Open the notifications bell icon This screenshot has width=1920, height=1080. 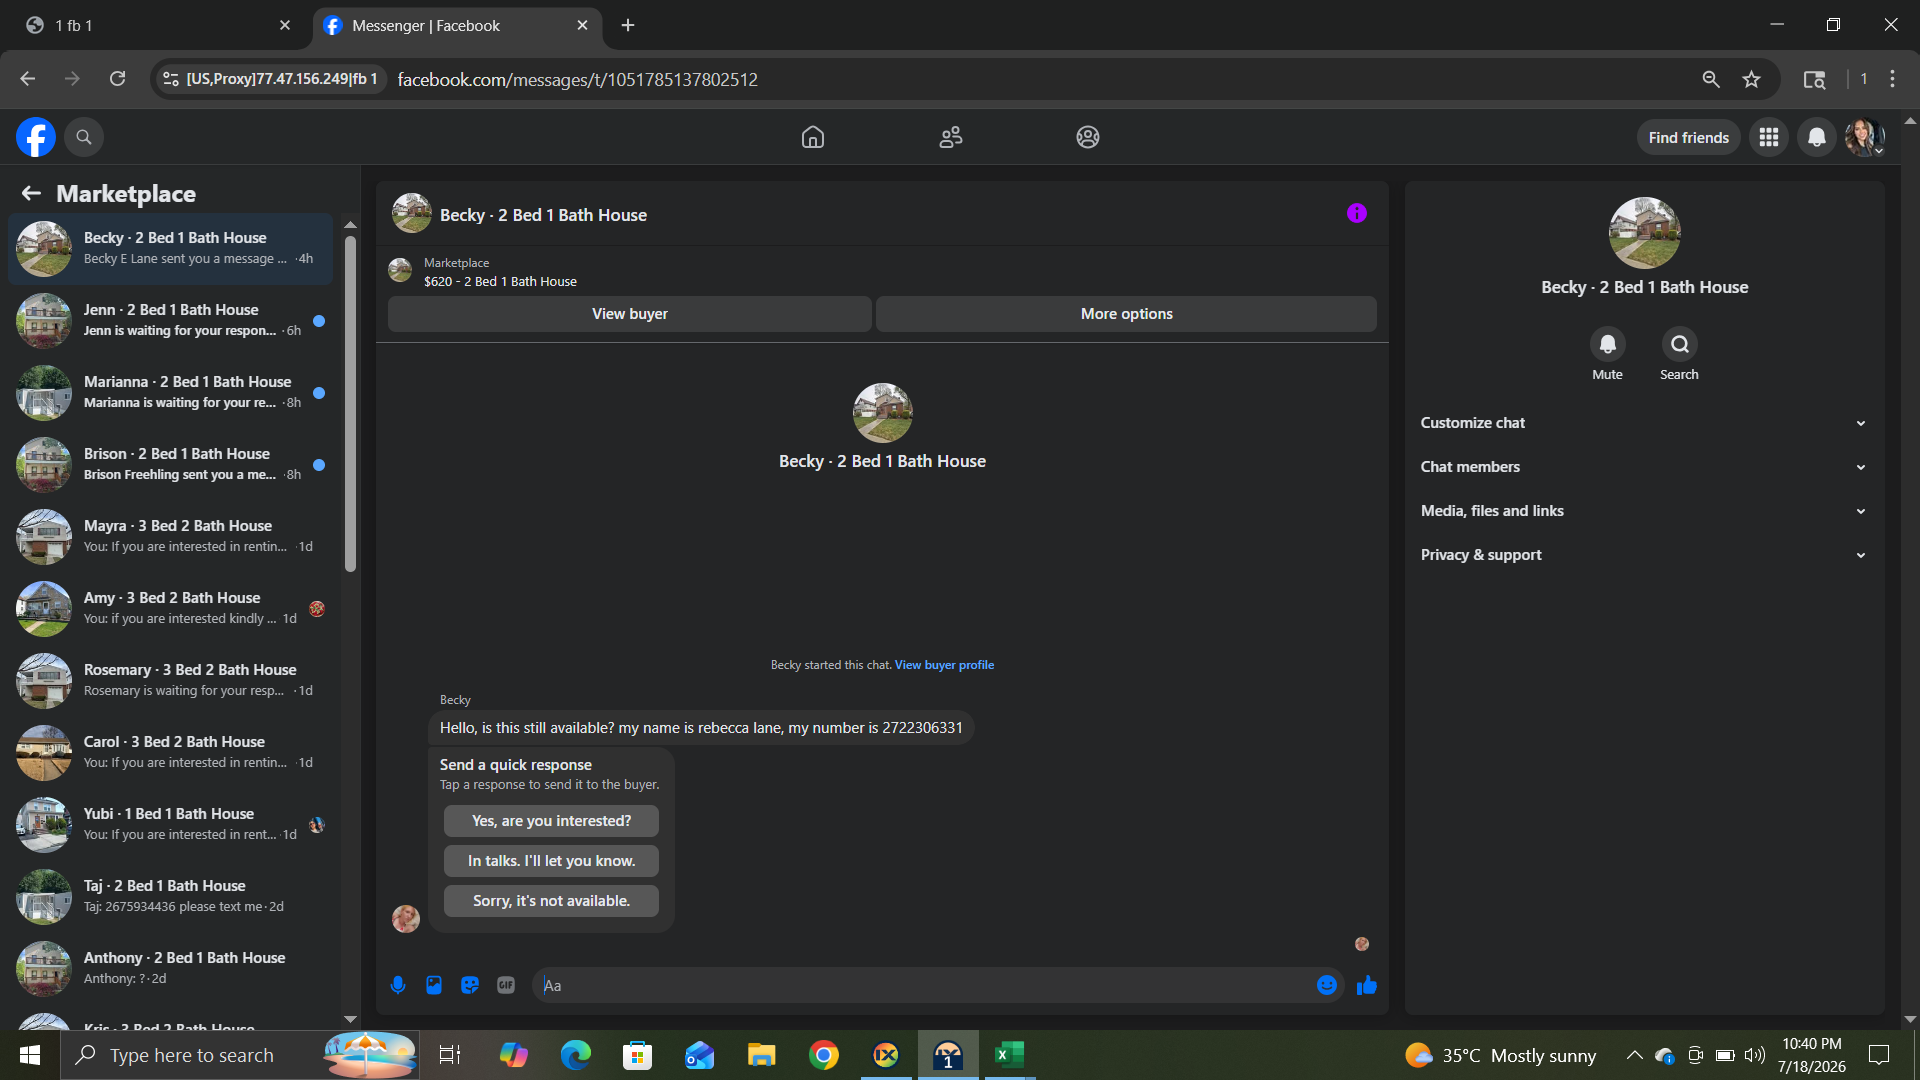coord(1817,137)
